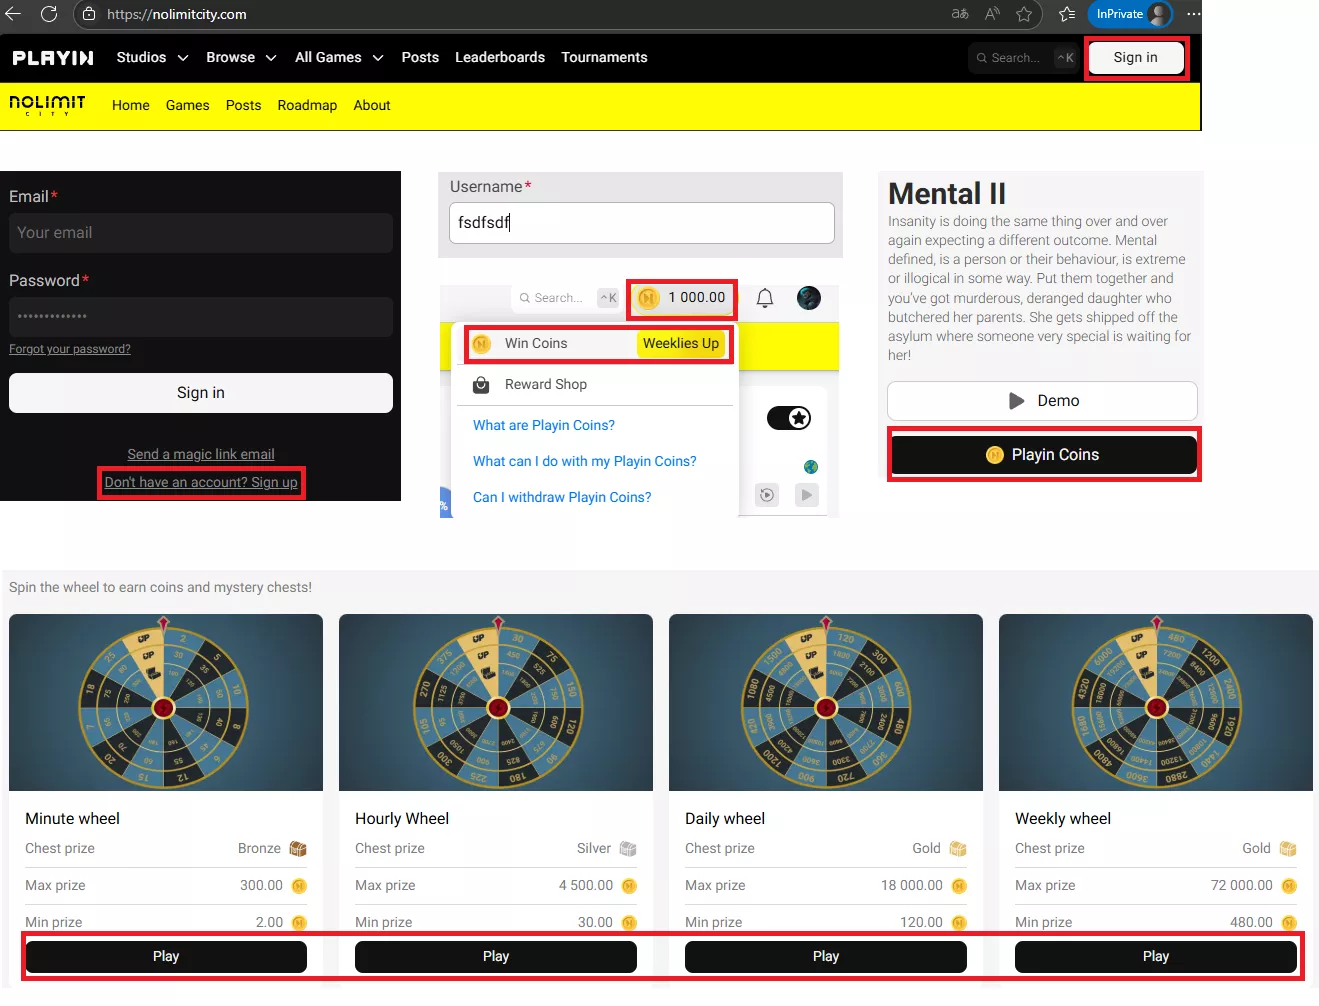Click Don't have an account? Sign up
The height and width of the screenshot is (1006, 1319).
pyautogui.click(x=201, y=483)
